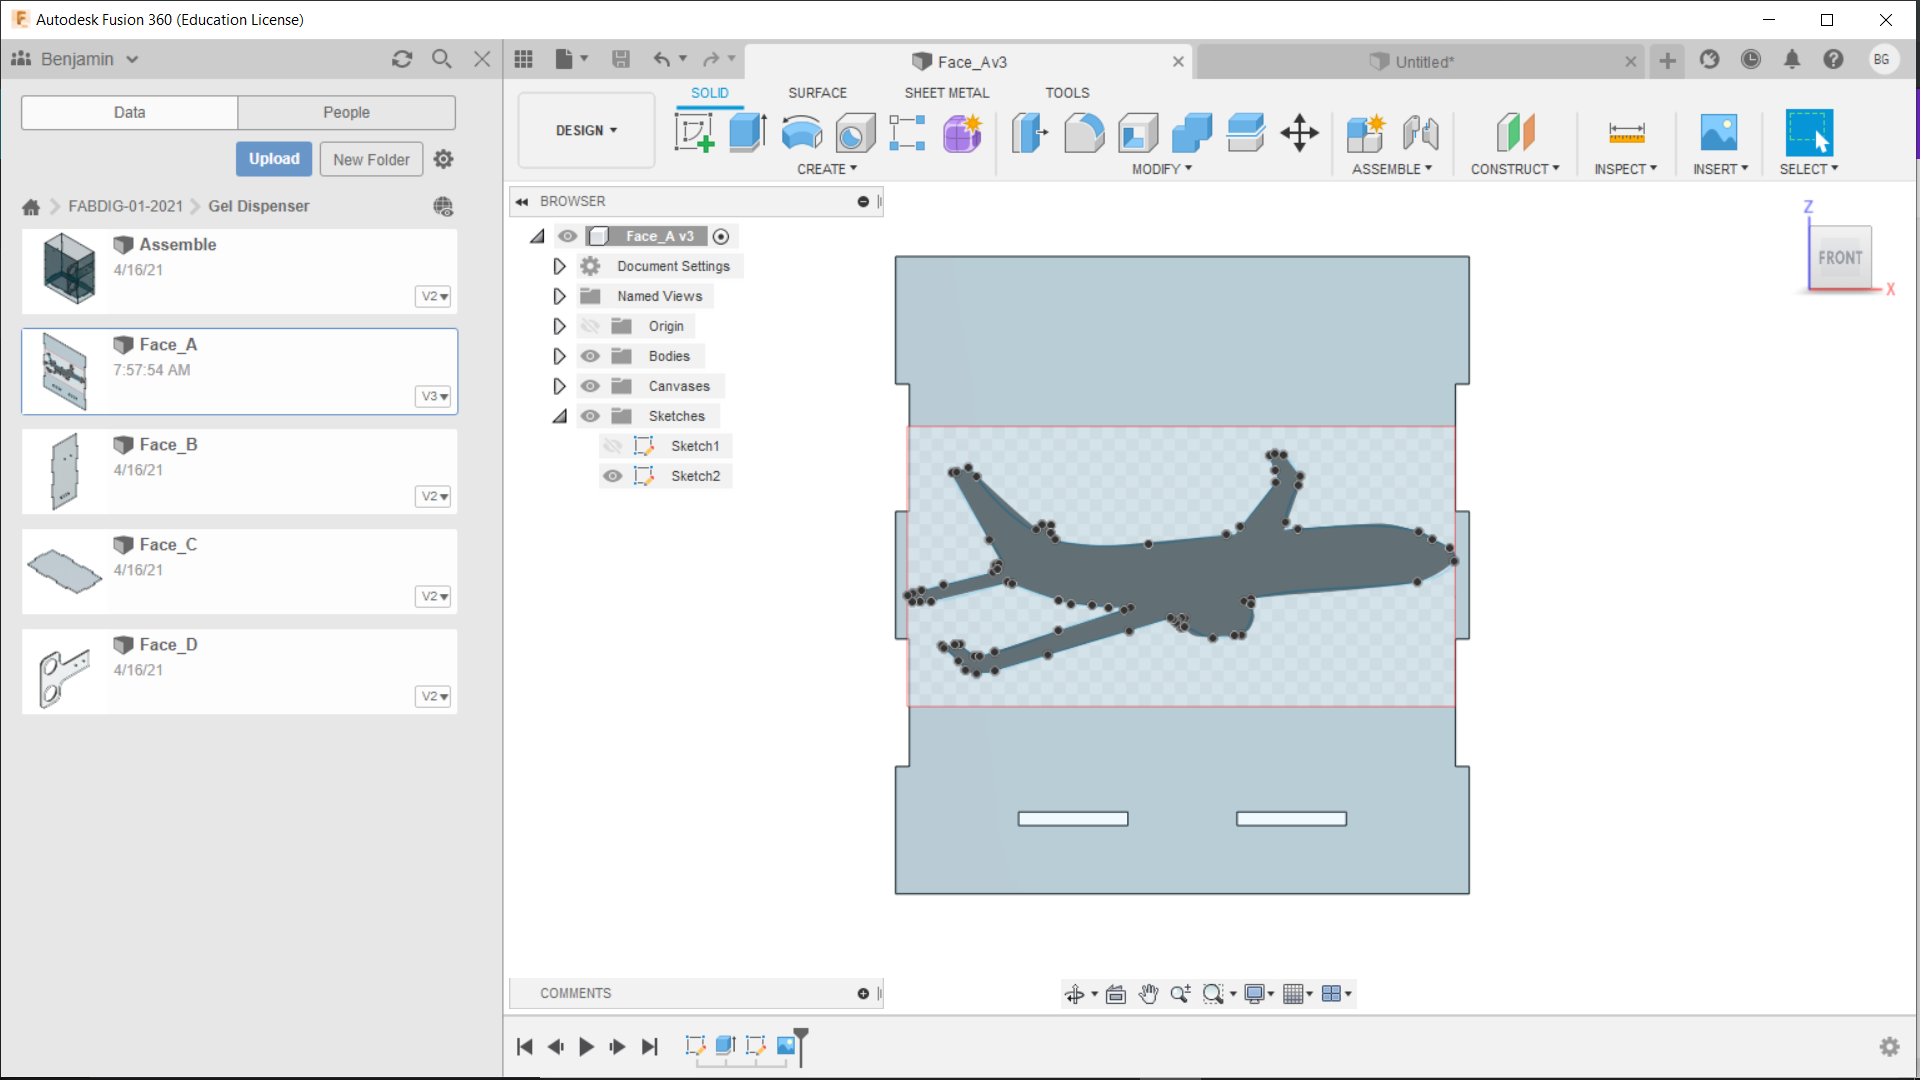Select the Offset Face tool
1920x1080 pixels.
tap(1246, 132)
